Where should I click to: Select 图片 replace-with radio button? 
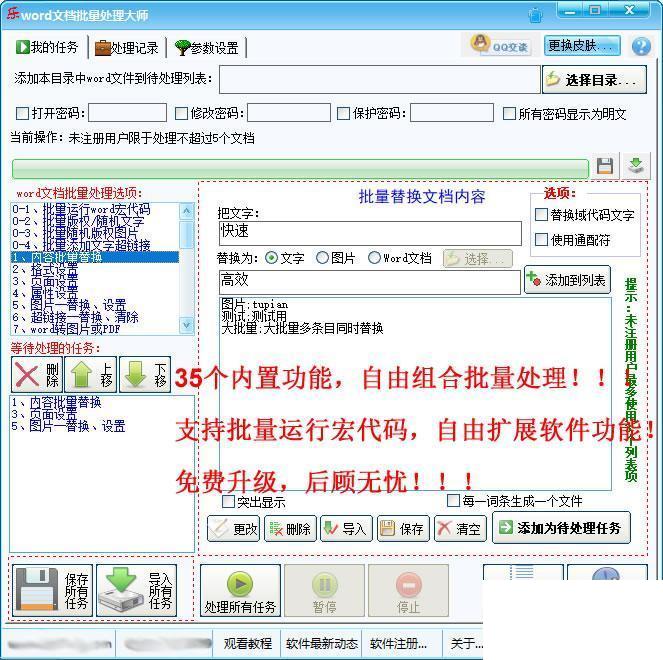pos(322,258)
